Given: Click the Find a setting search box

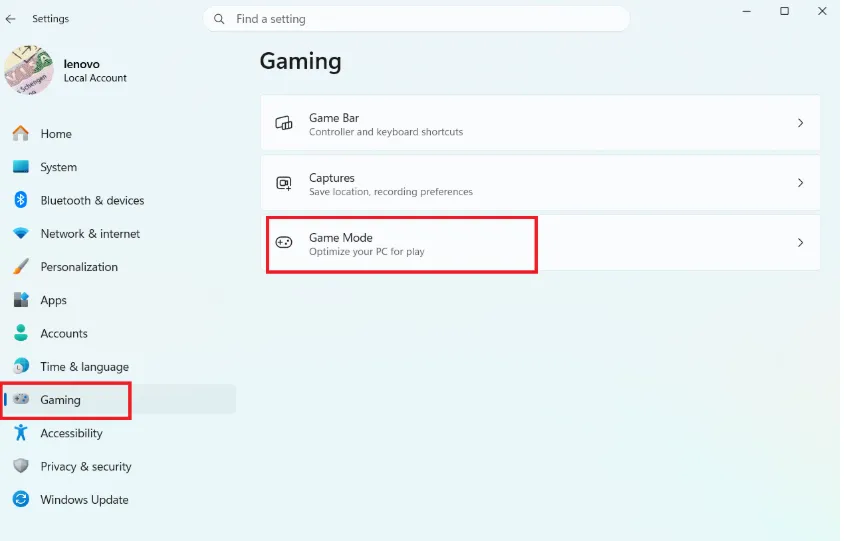Looking at the screenshot, I should tap(416, 19).
